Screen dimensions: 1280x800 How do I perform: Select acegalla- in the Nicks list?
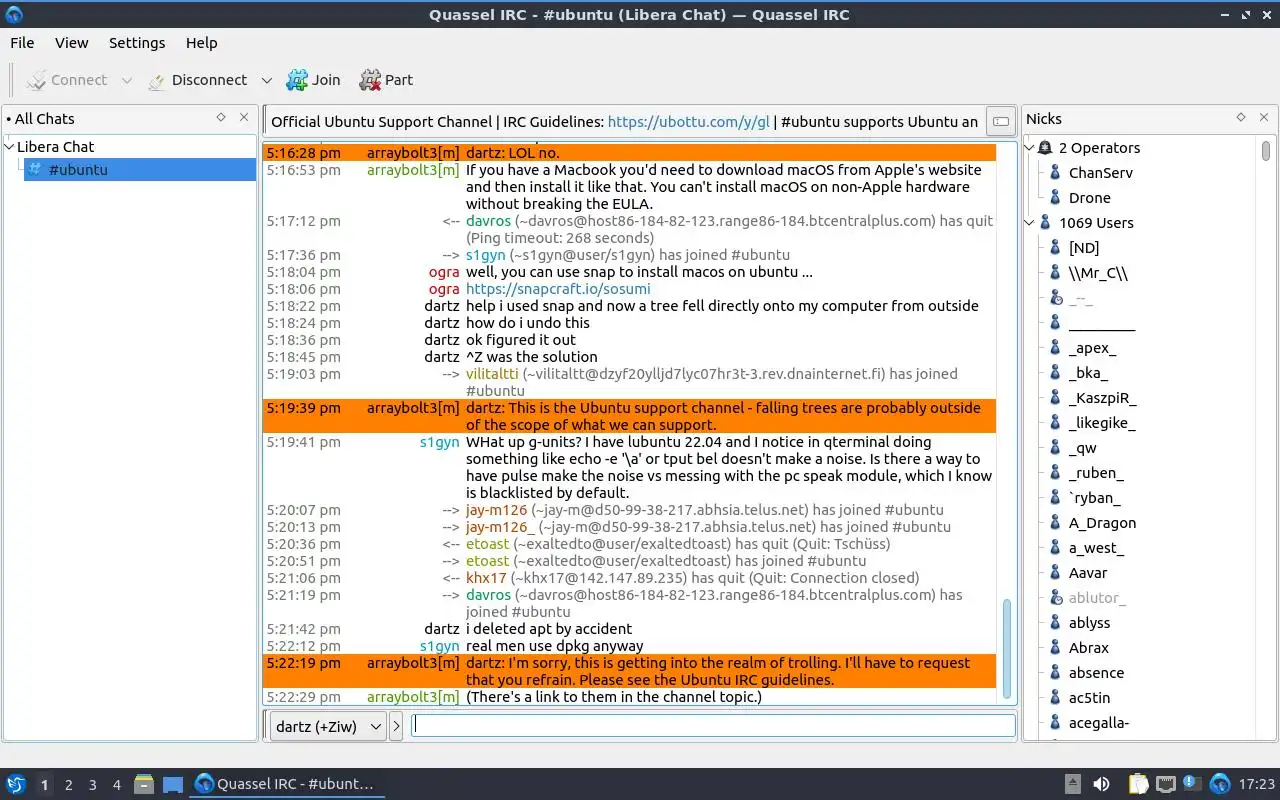coord(1099,723)
